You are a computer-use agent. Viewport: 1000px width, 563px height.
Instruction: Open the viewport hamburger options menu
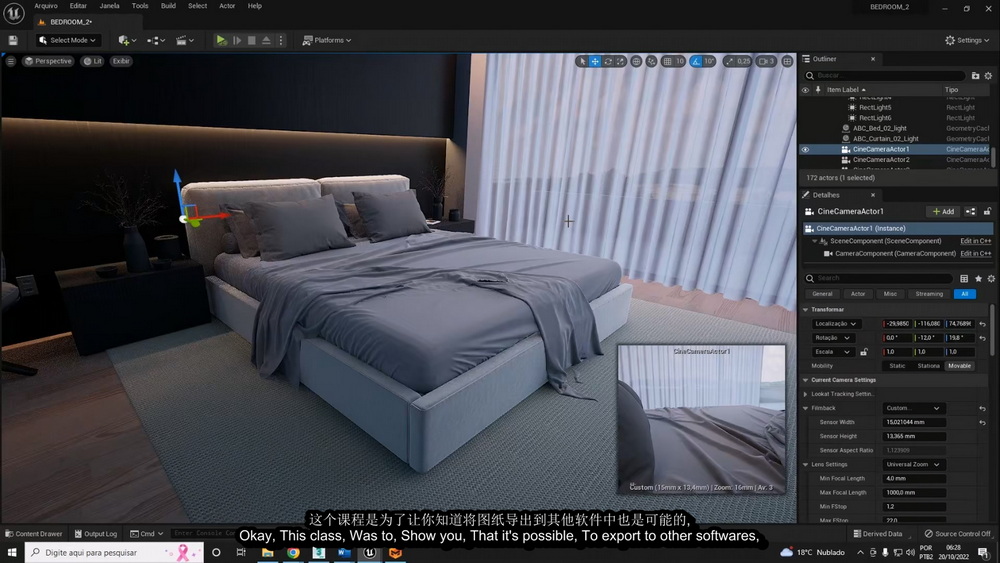click(x=11, y=61)
